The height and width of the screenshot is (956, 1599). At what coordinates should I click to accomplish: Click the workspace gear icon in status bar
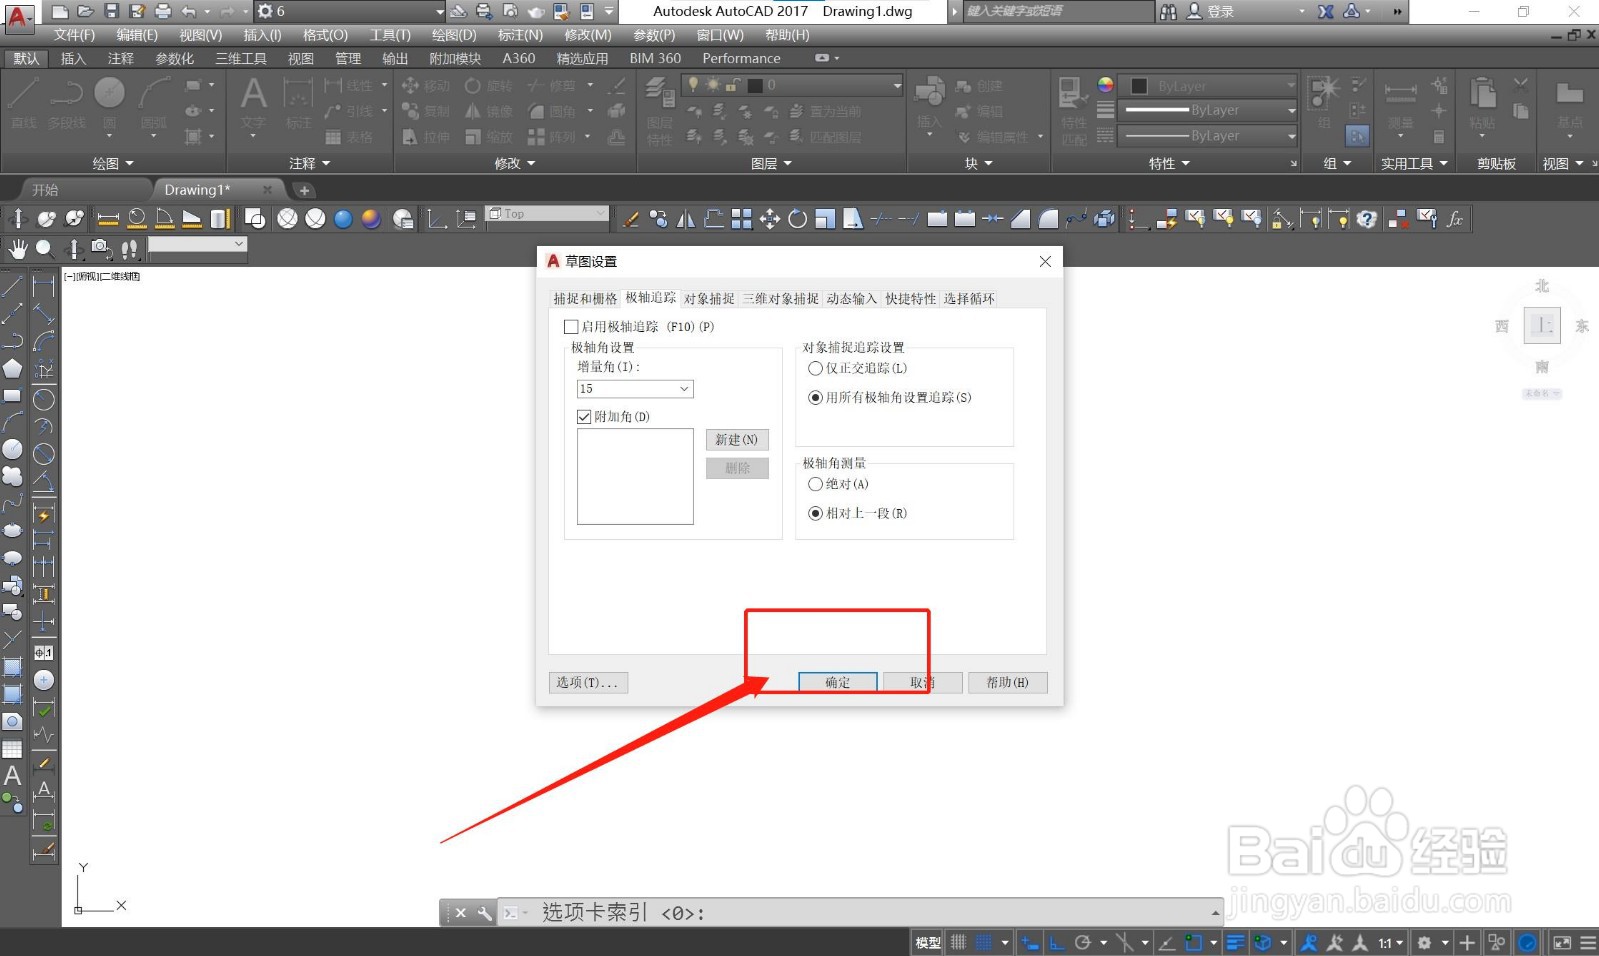point(1424,942)
